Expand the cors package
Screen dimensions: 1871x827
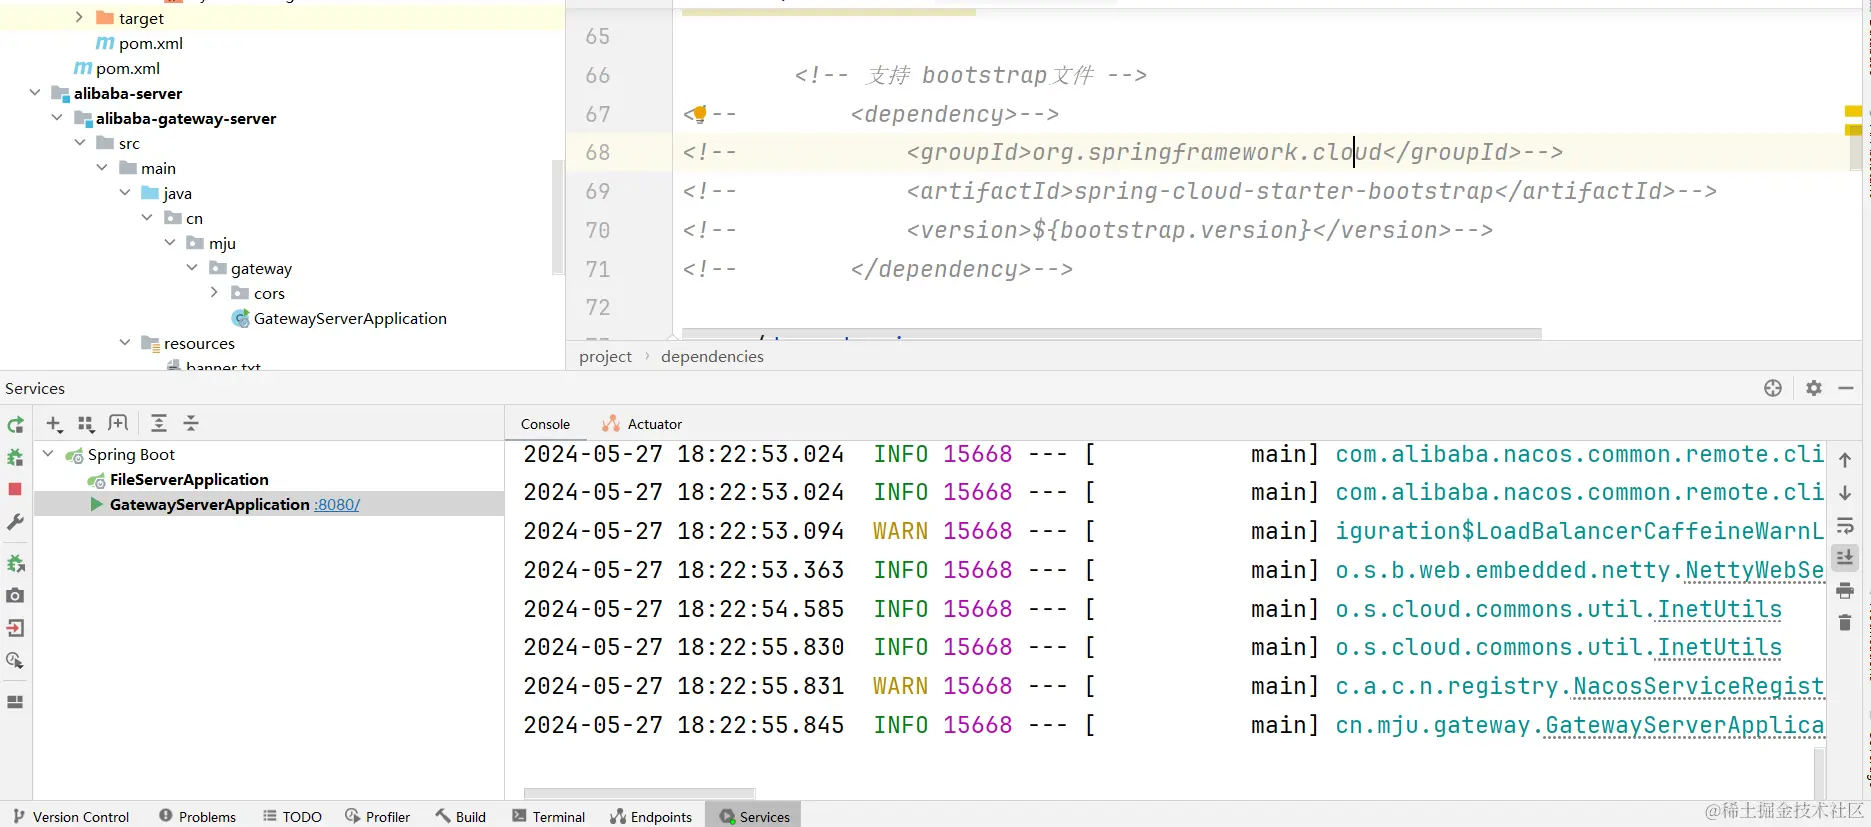pyautogui.click(x=214, y=292)
